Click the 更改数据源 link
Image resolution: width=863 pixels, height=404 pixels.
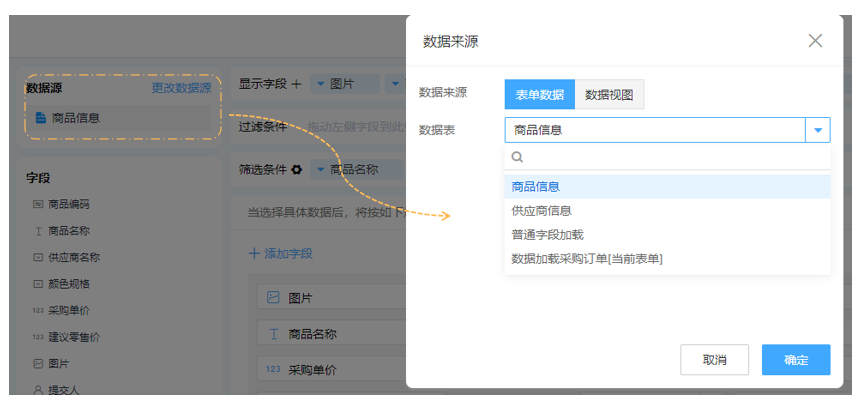pyautogui.click(x=181, y=89)
